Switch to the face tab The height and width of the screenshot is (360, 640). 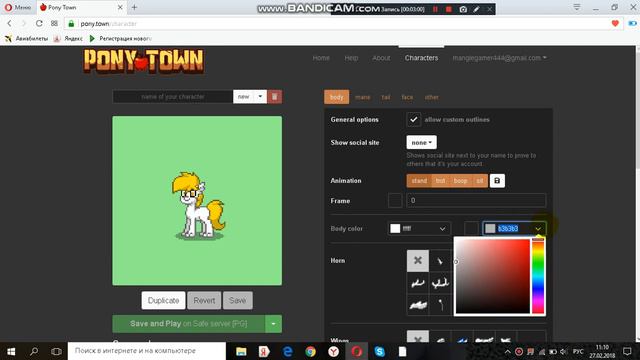pyautogui.click(x=407, y=97)
